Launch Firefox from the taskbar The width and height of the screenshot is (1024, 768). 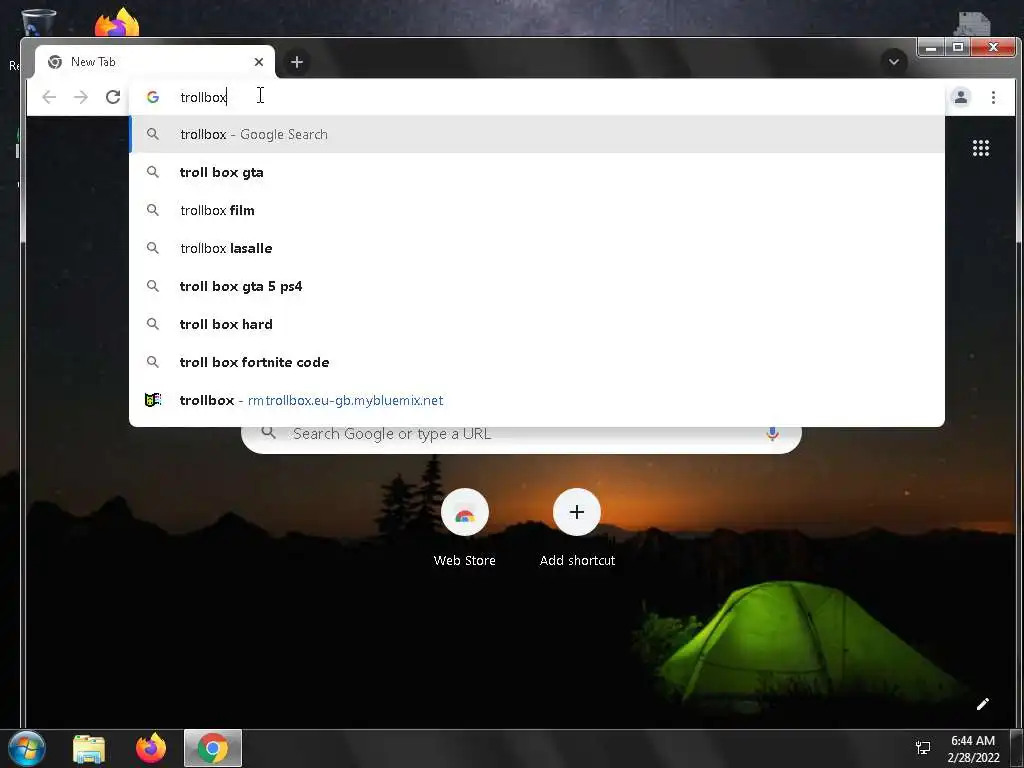pyautogui.click(x=151, y=748)
